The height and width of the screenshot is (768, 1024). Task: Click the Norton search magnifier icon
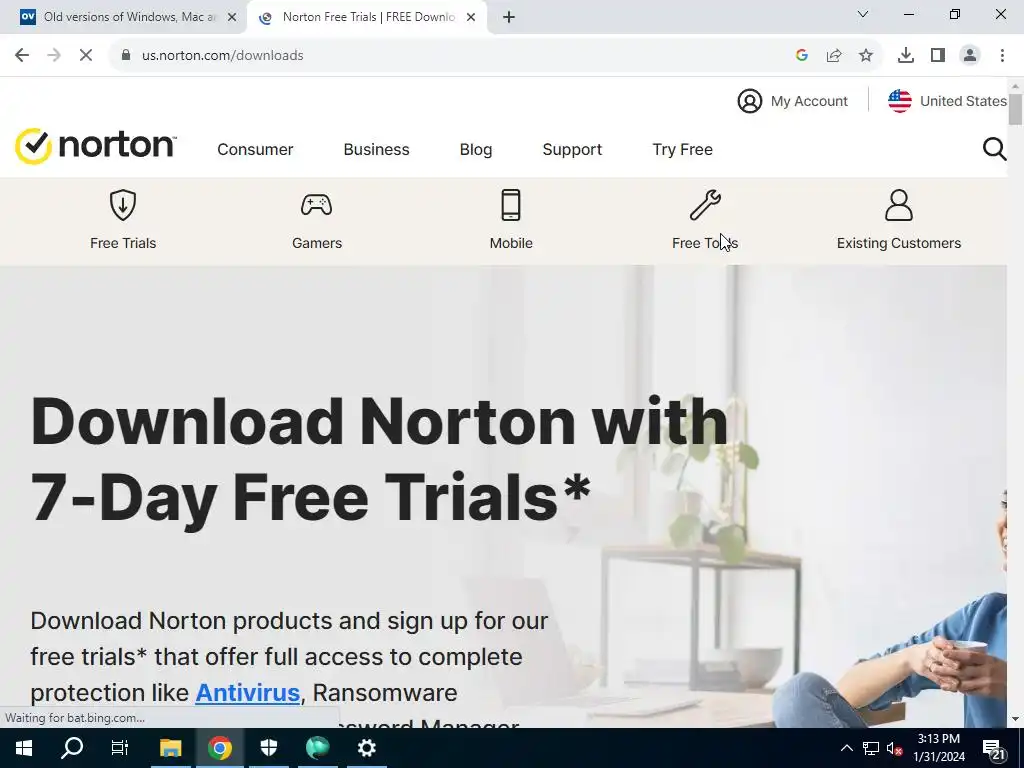(x=995, y=149)
